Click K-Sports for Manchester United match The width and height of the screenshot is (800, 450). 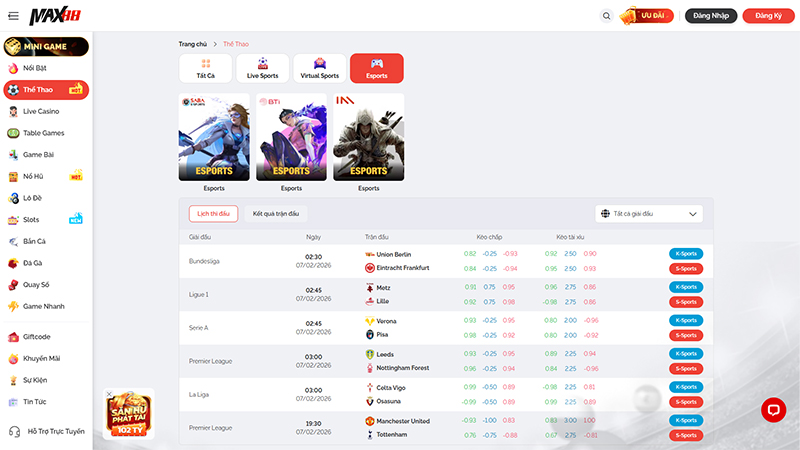click(x=686, y=420)
